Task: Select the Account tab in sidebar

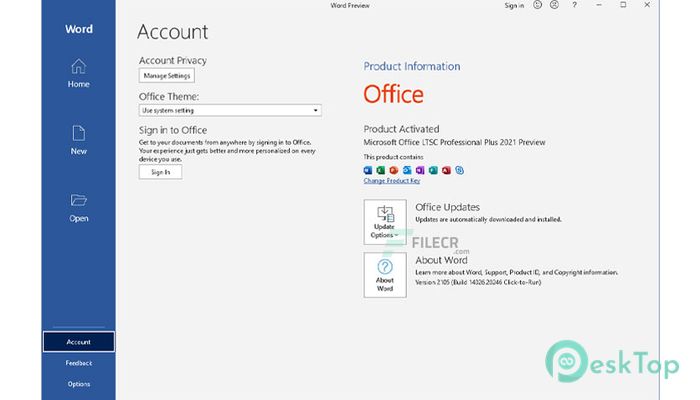Action: pos(79,342)
